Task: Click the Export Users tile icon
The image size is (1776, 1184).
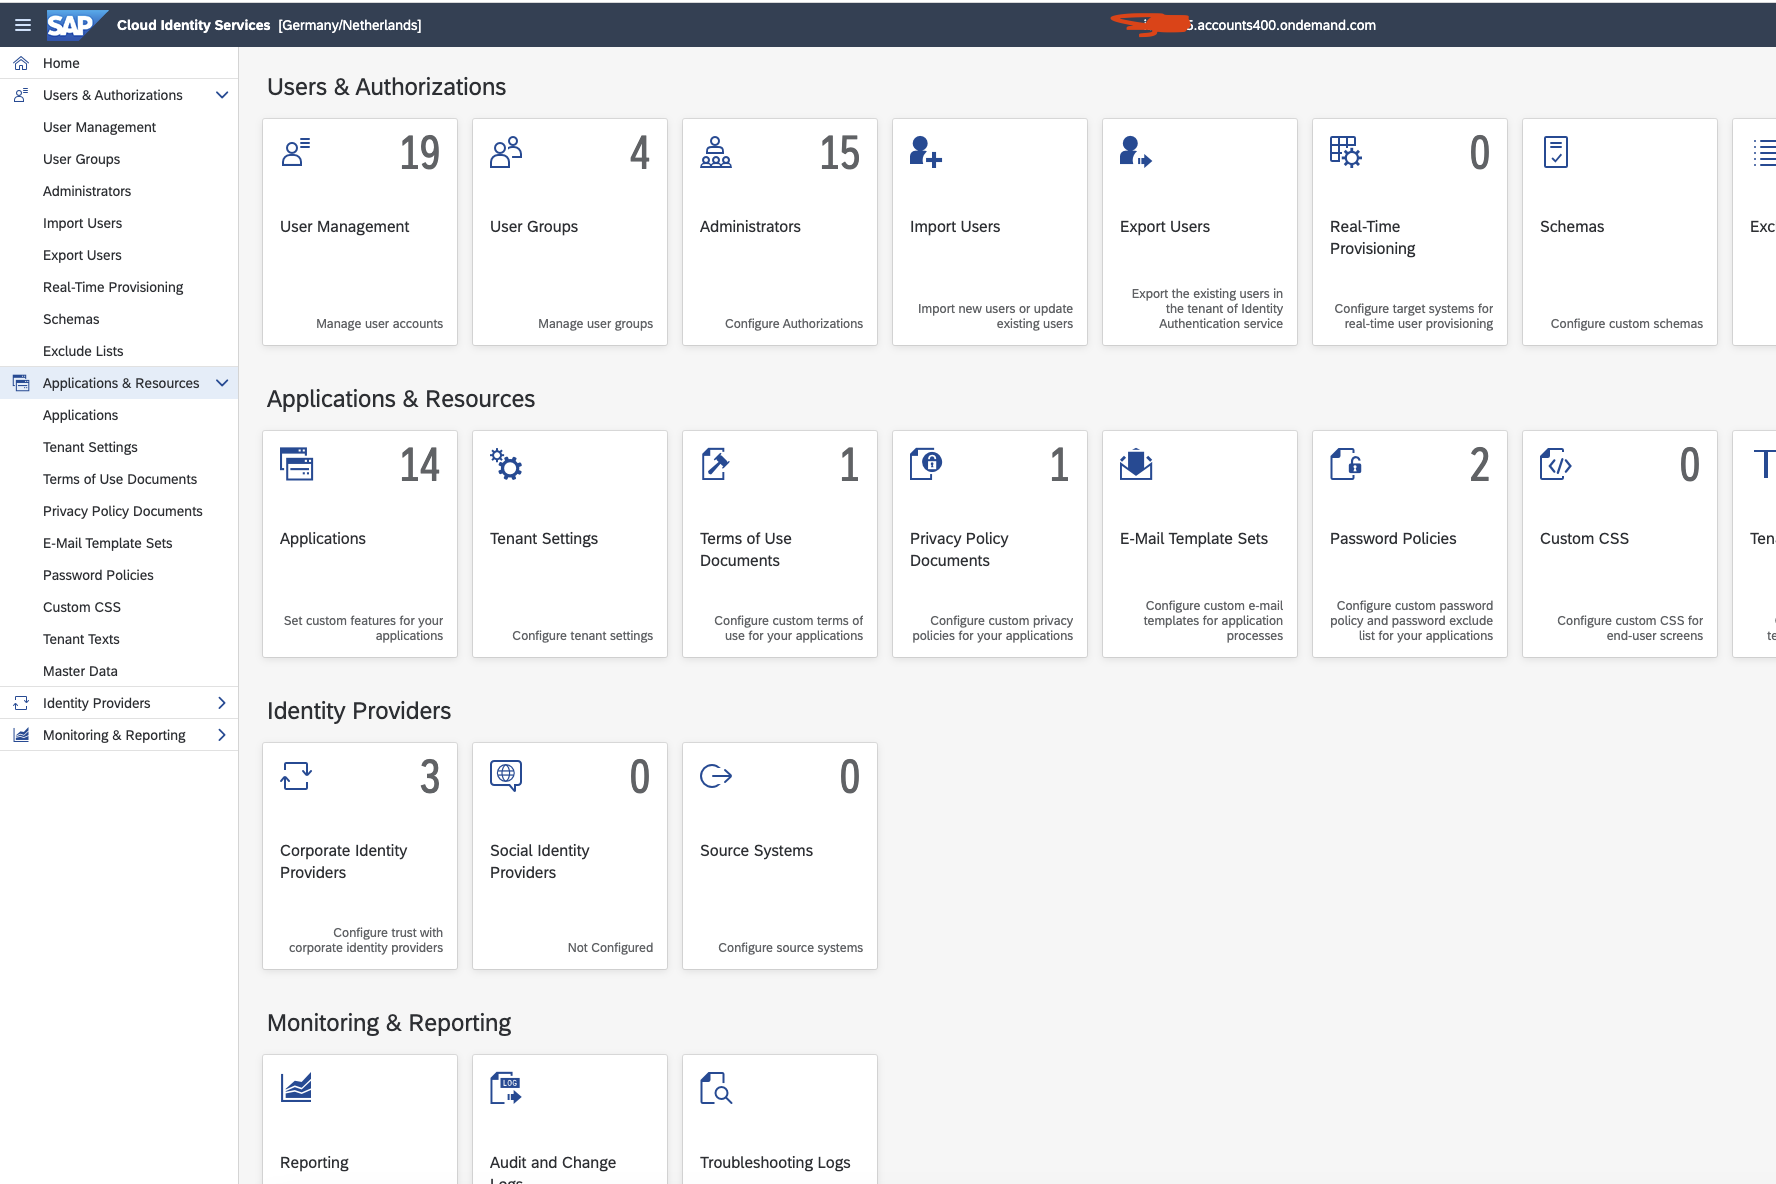Action: tap(1136, 152)
